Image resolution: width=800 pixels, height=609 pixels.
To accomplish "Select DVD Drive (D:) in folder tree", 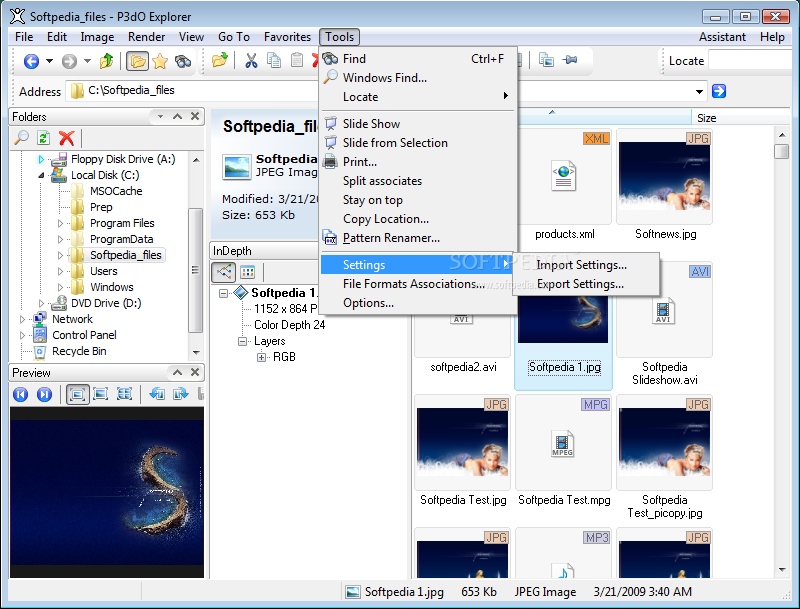I will click(x=106, y=303).
